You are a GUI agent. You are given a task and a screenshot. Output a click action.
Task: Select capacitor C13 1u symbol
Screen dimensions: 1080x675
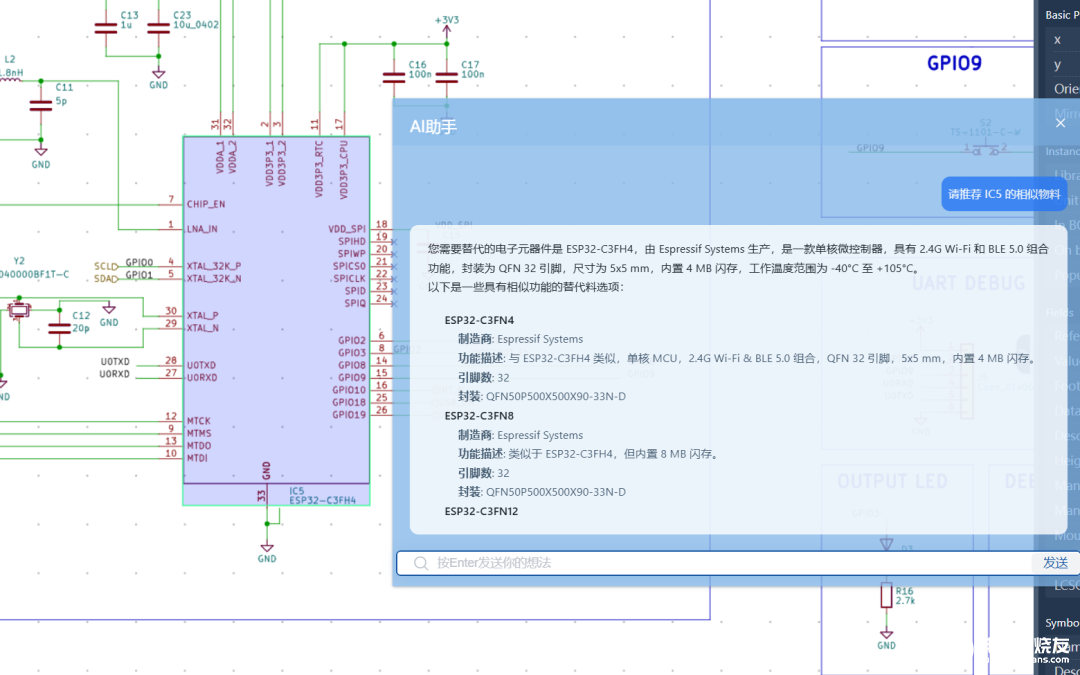pos(105,28)
